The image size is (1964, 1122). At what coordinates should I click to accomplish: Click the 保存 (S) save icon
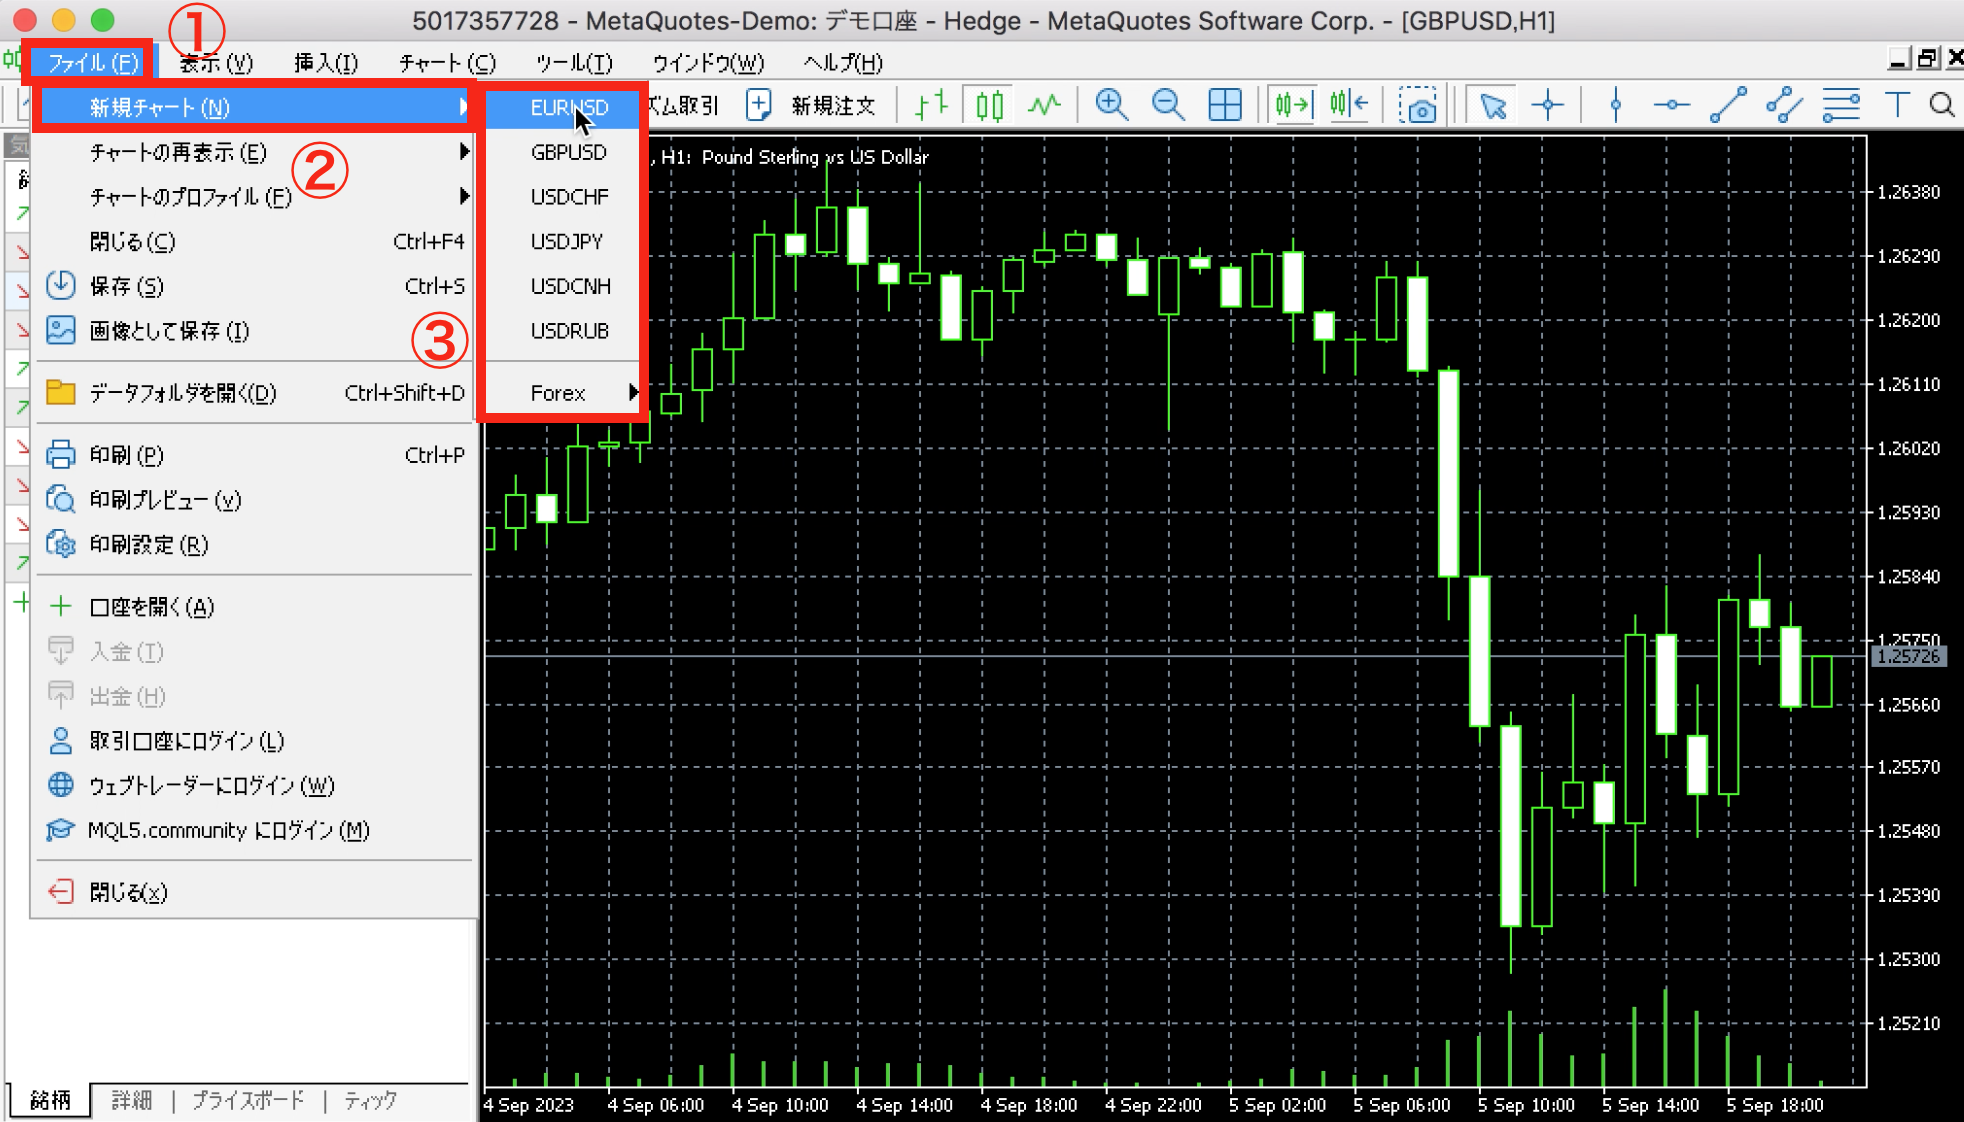coord(61,285)
